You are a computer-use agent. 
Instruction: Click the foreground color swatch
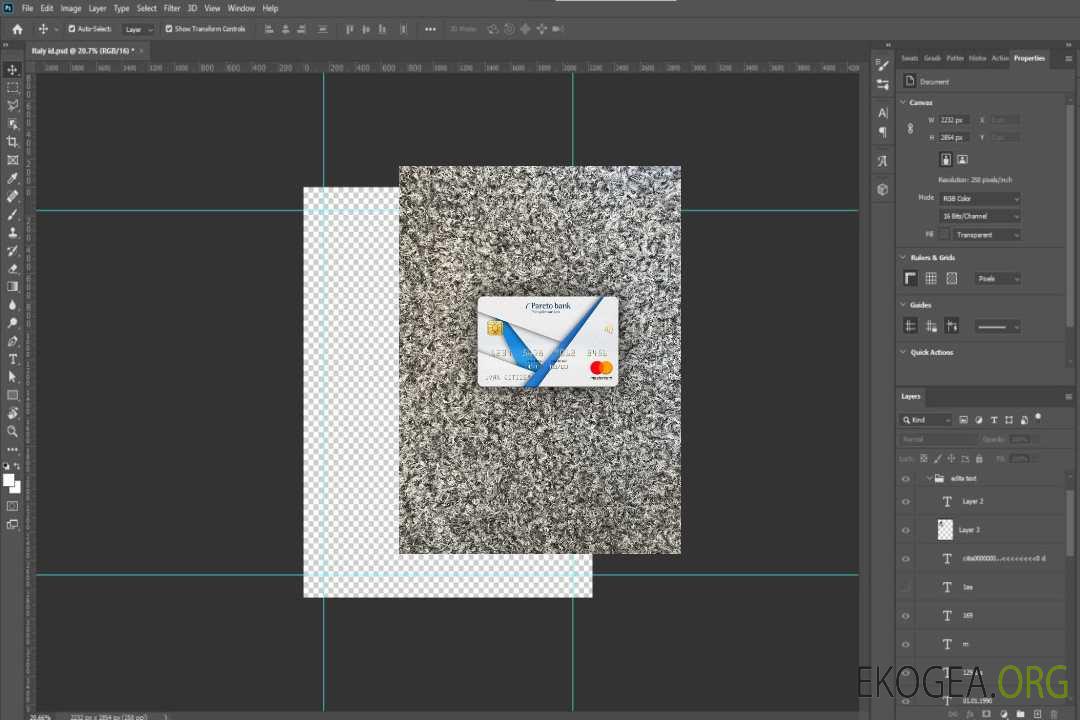9,481
